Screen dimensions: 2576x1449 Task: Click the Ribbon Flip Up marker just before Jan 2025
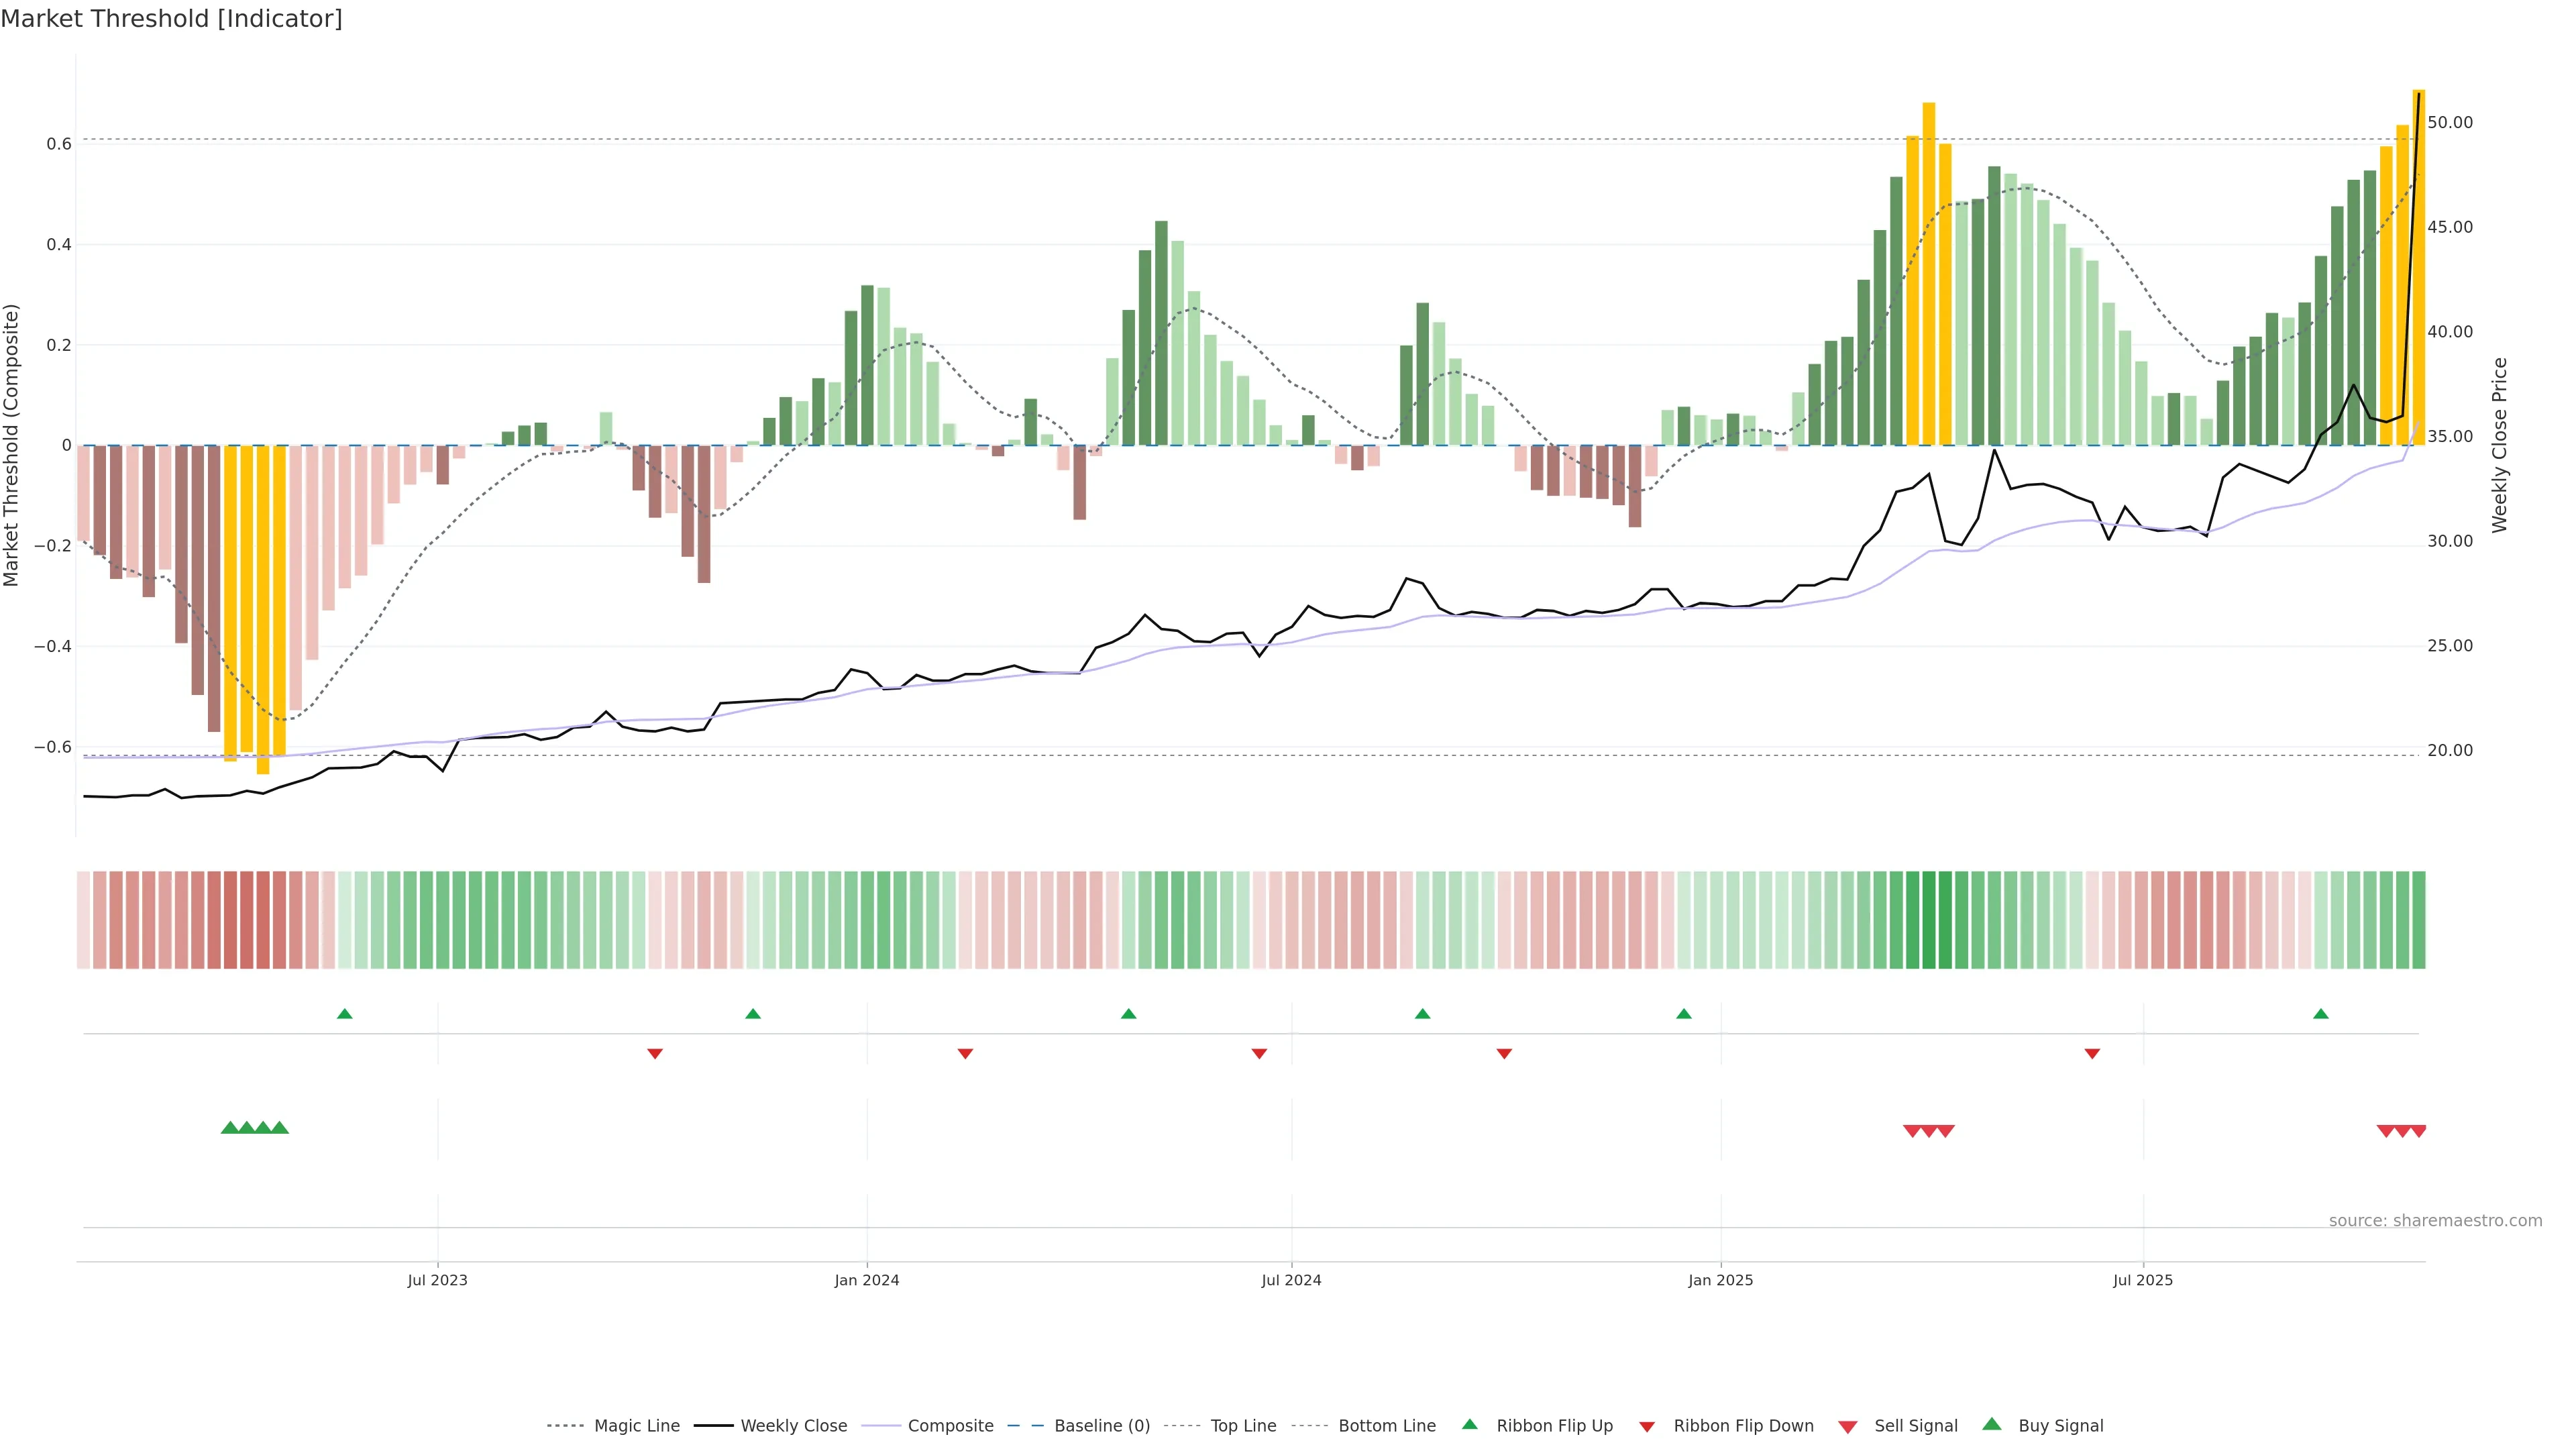(x=1684, y=1014)
